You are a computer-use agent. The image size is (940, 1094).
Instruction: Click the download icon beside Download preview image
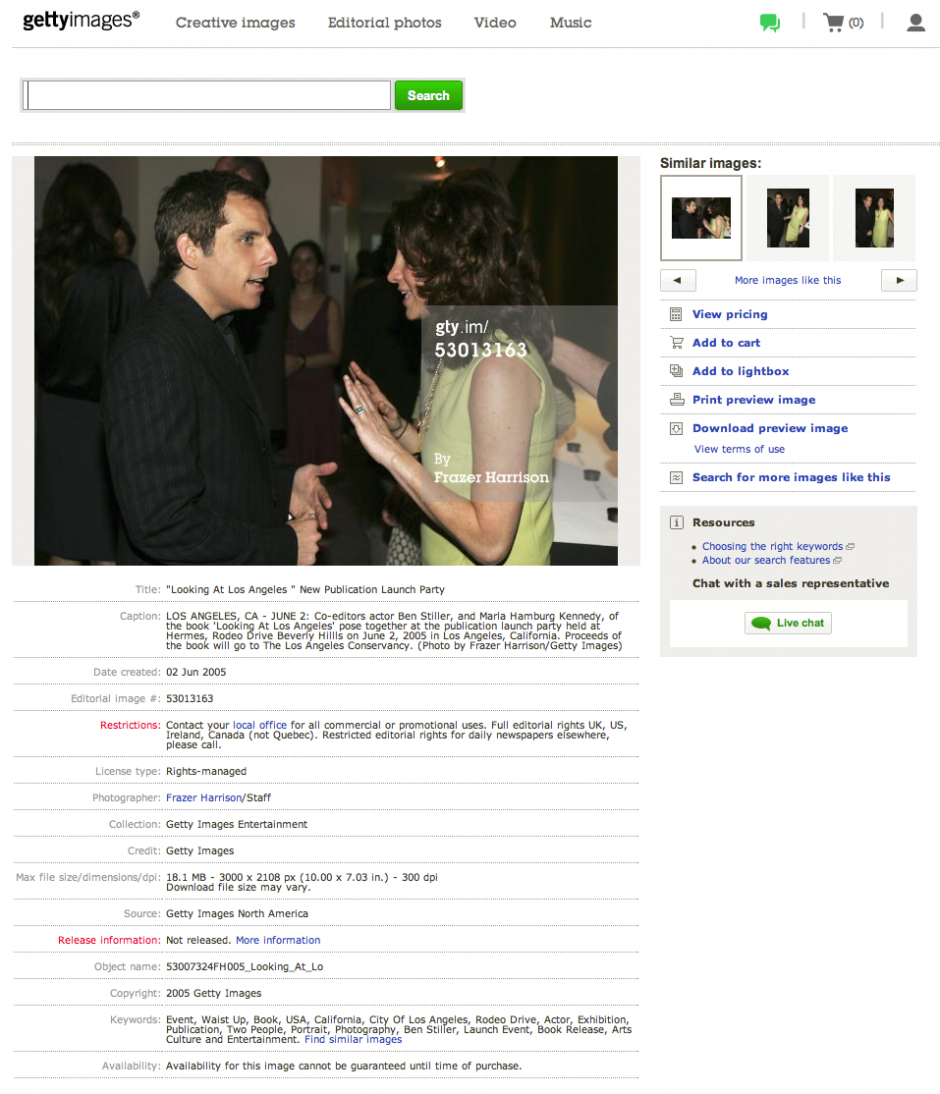(676, 428)
